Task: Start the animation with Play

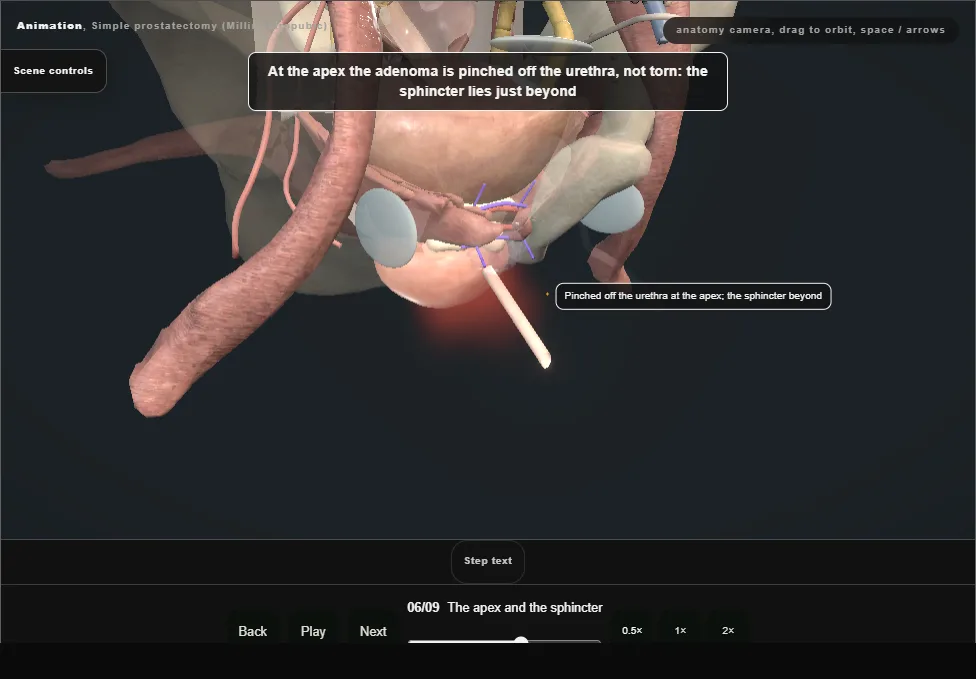Action: (313, 631)
